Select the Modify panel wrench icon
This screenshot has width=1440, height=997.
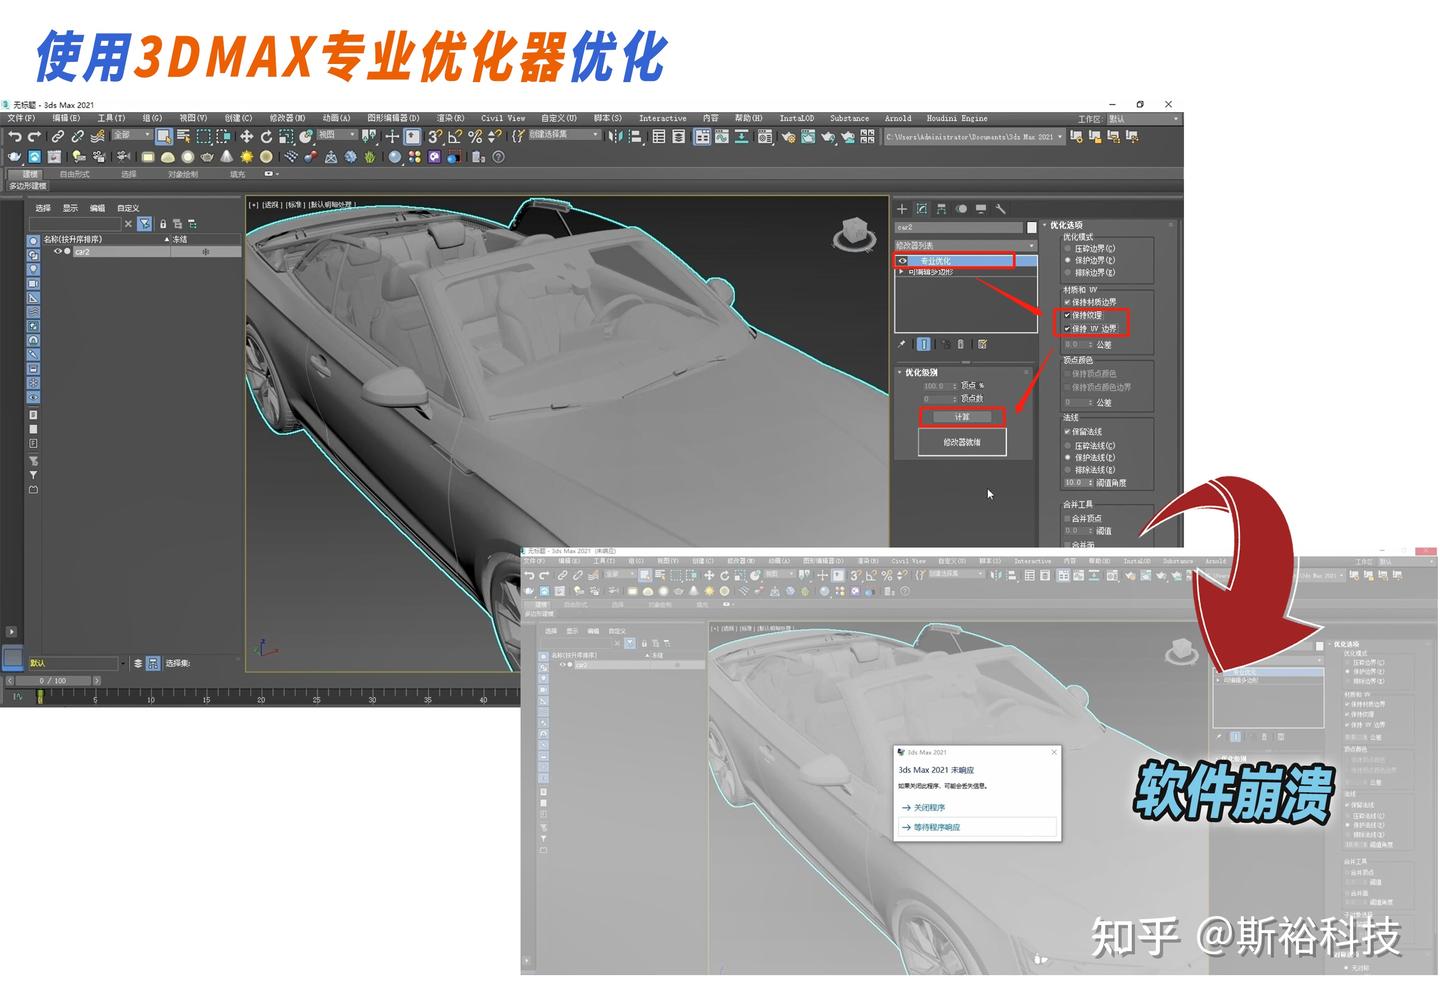[x=1001, y=209]
